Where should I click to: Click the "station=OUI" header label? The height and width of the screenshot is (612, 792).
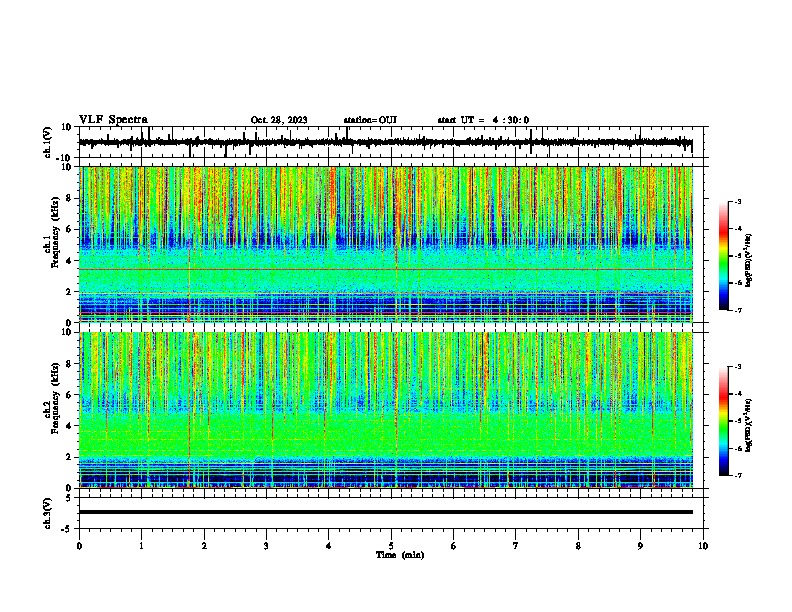tap(370, 120)
